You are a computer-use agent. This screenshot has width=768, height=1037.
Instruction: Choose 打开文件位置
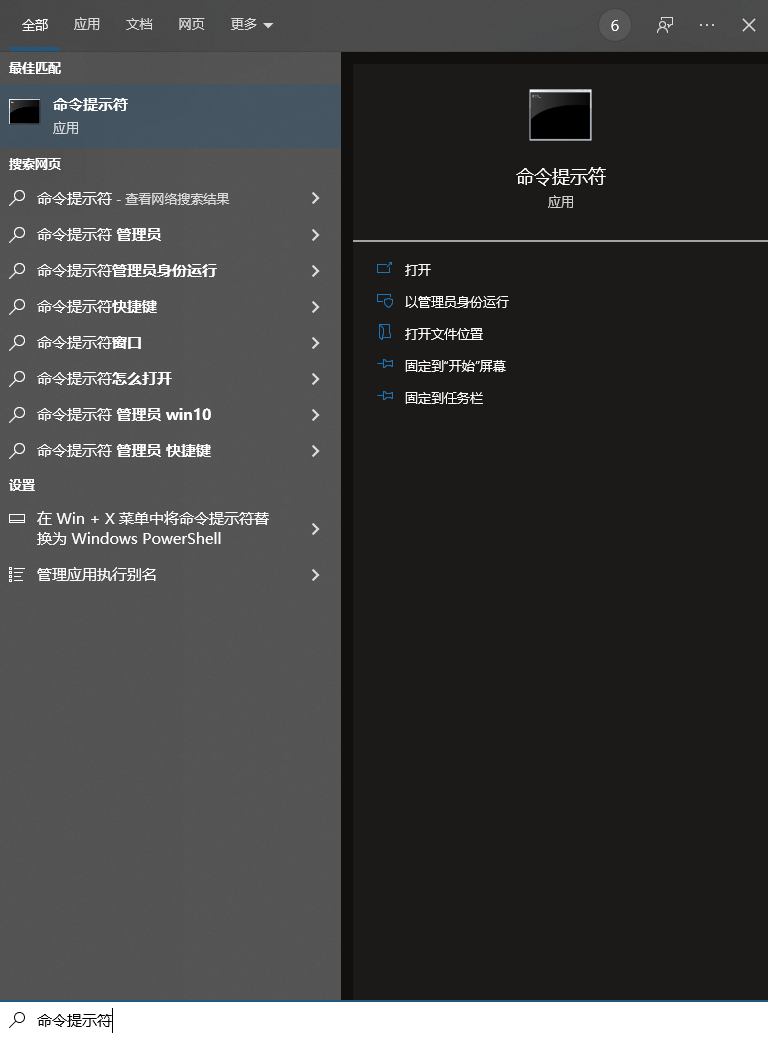pyautogui.click(x=444, y=334)
